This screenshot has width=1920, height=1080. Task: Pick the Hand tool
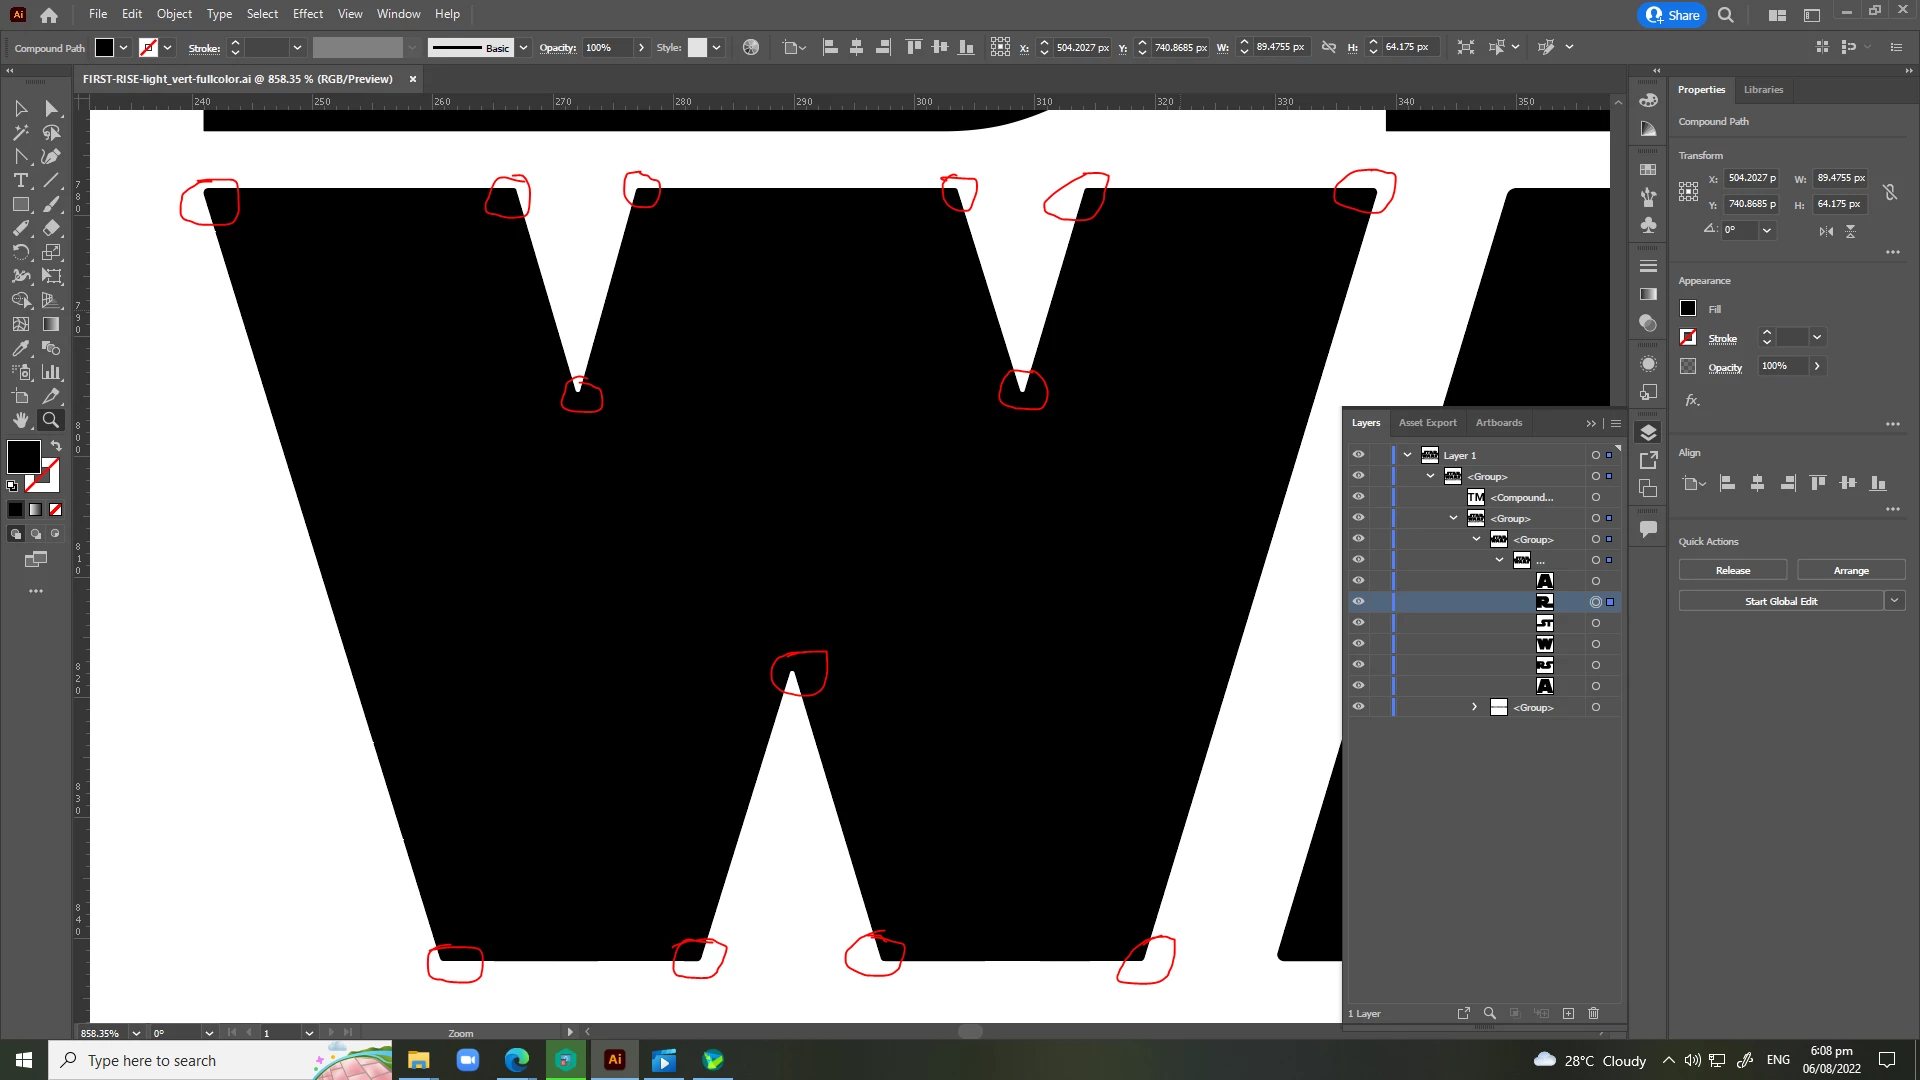(20, 420)
